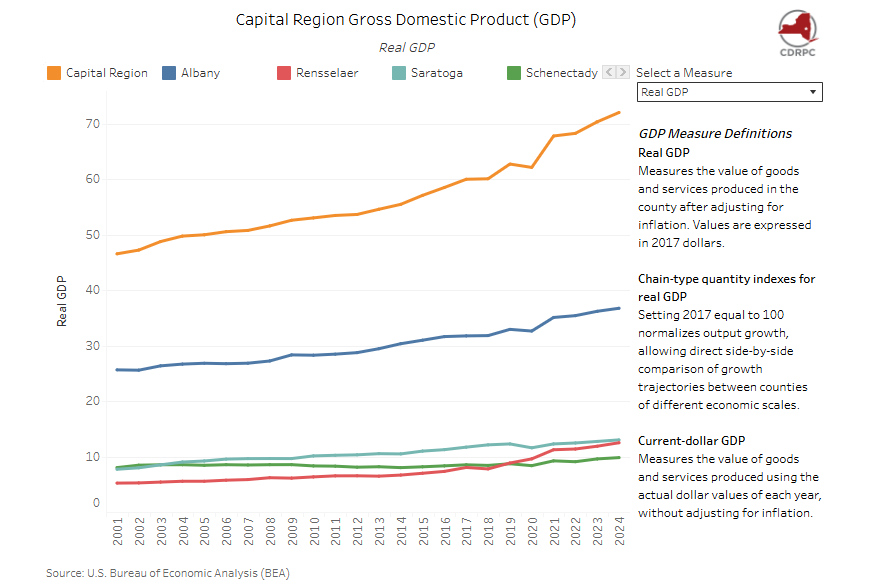This screenshot has width=882, height=588.
Task: Select the Albany legend label
Action: (200, 73)
